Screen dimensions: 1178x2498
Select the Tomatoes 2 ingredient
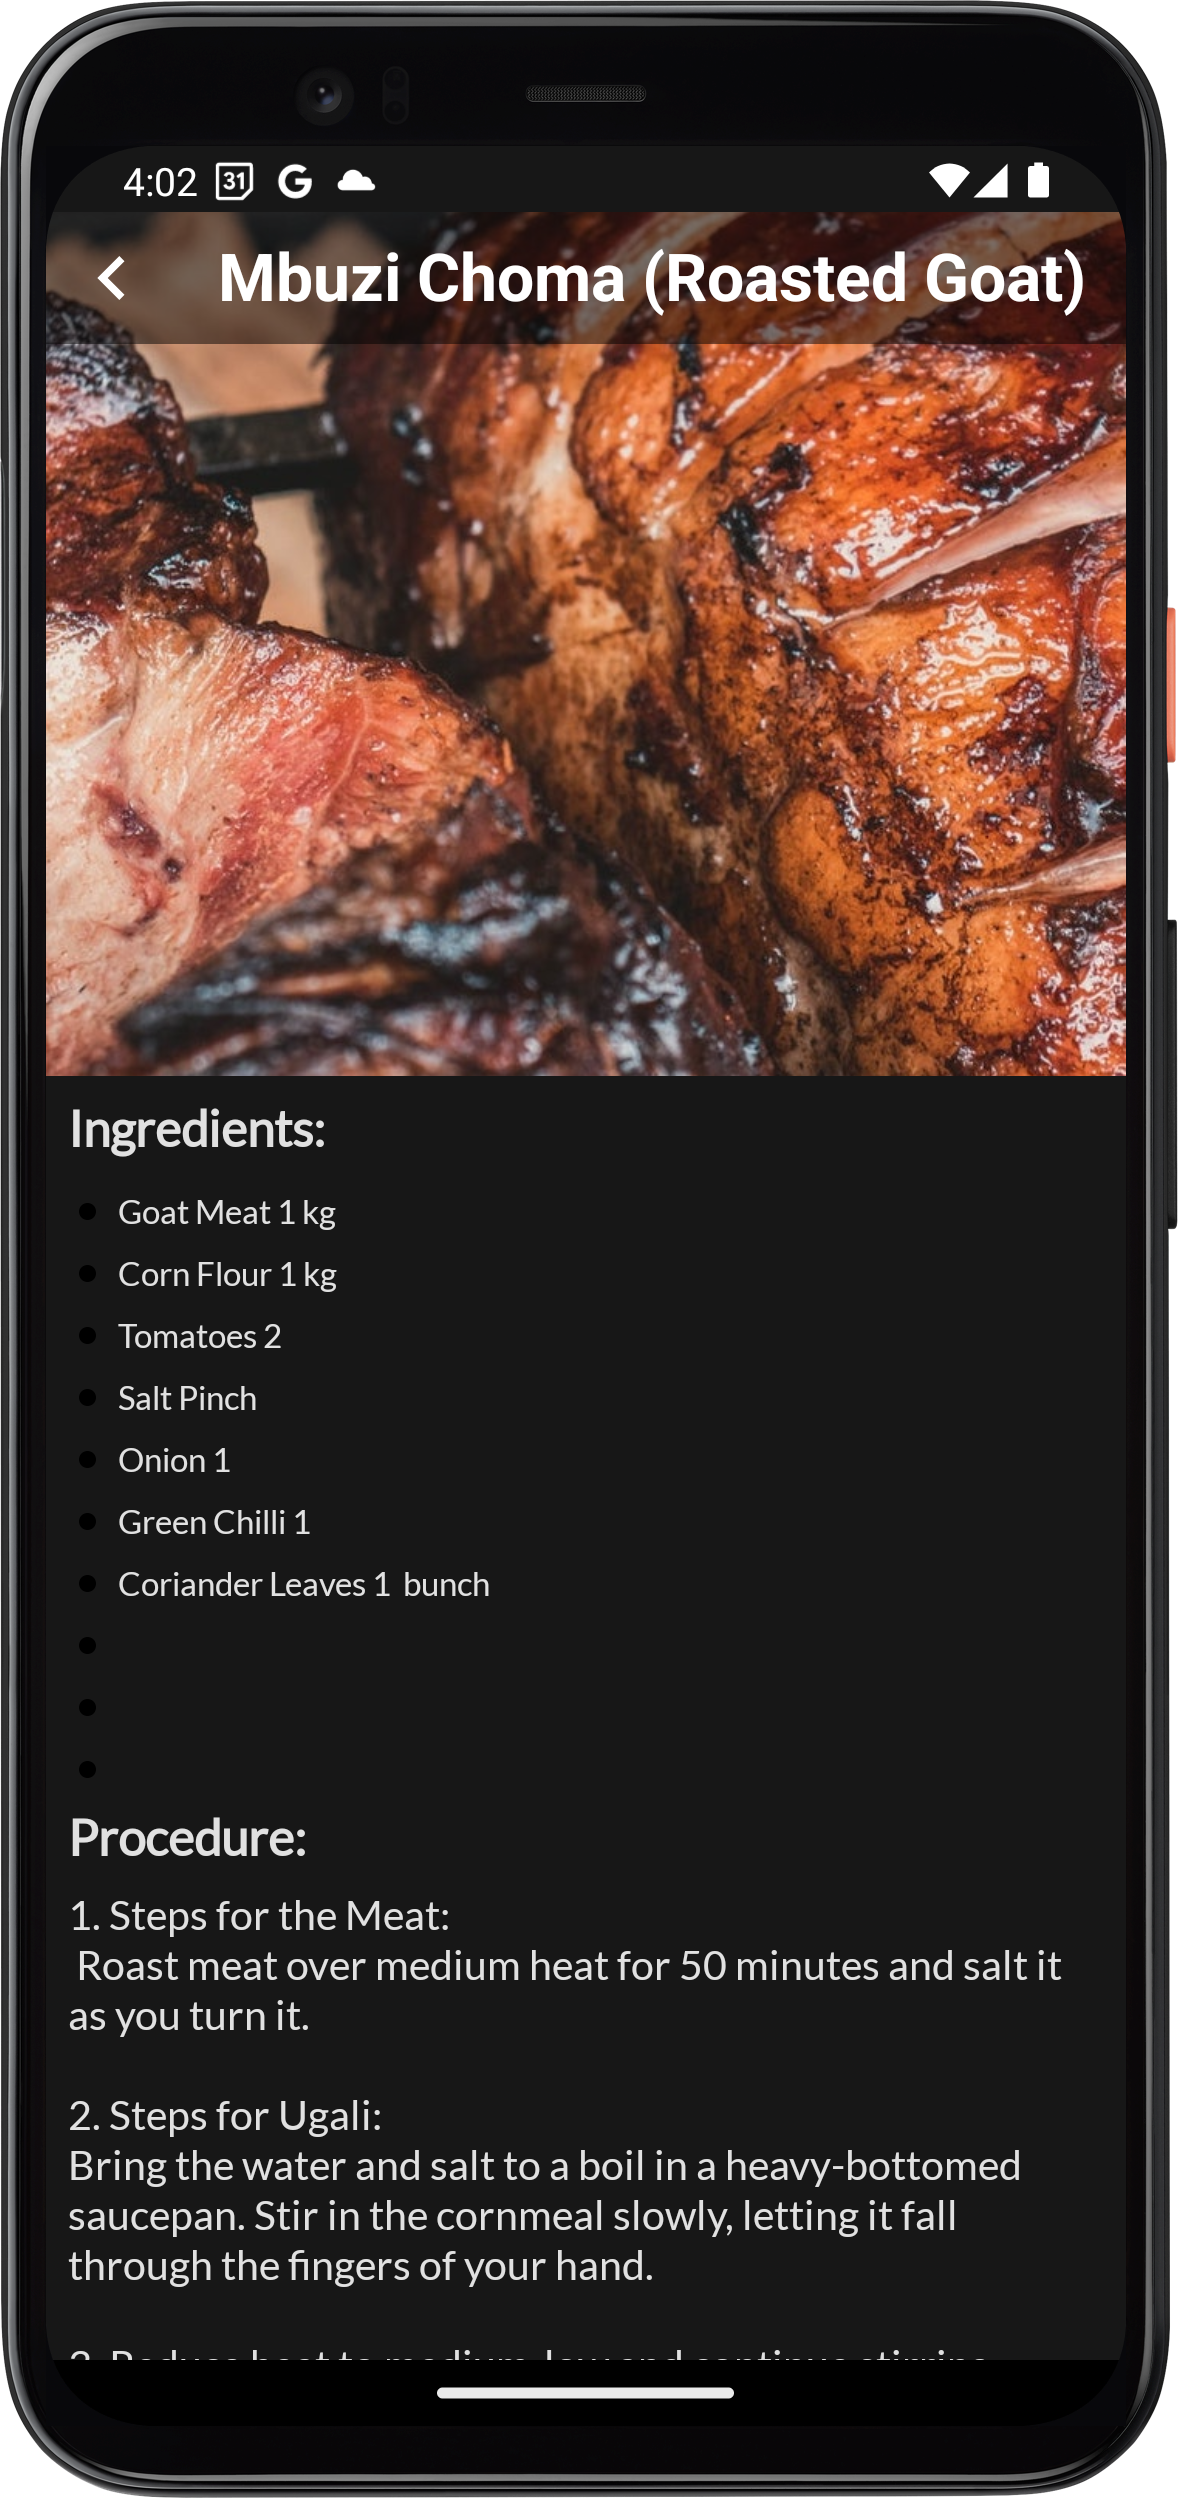tap(200, 1337)
